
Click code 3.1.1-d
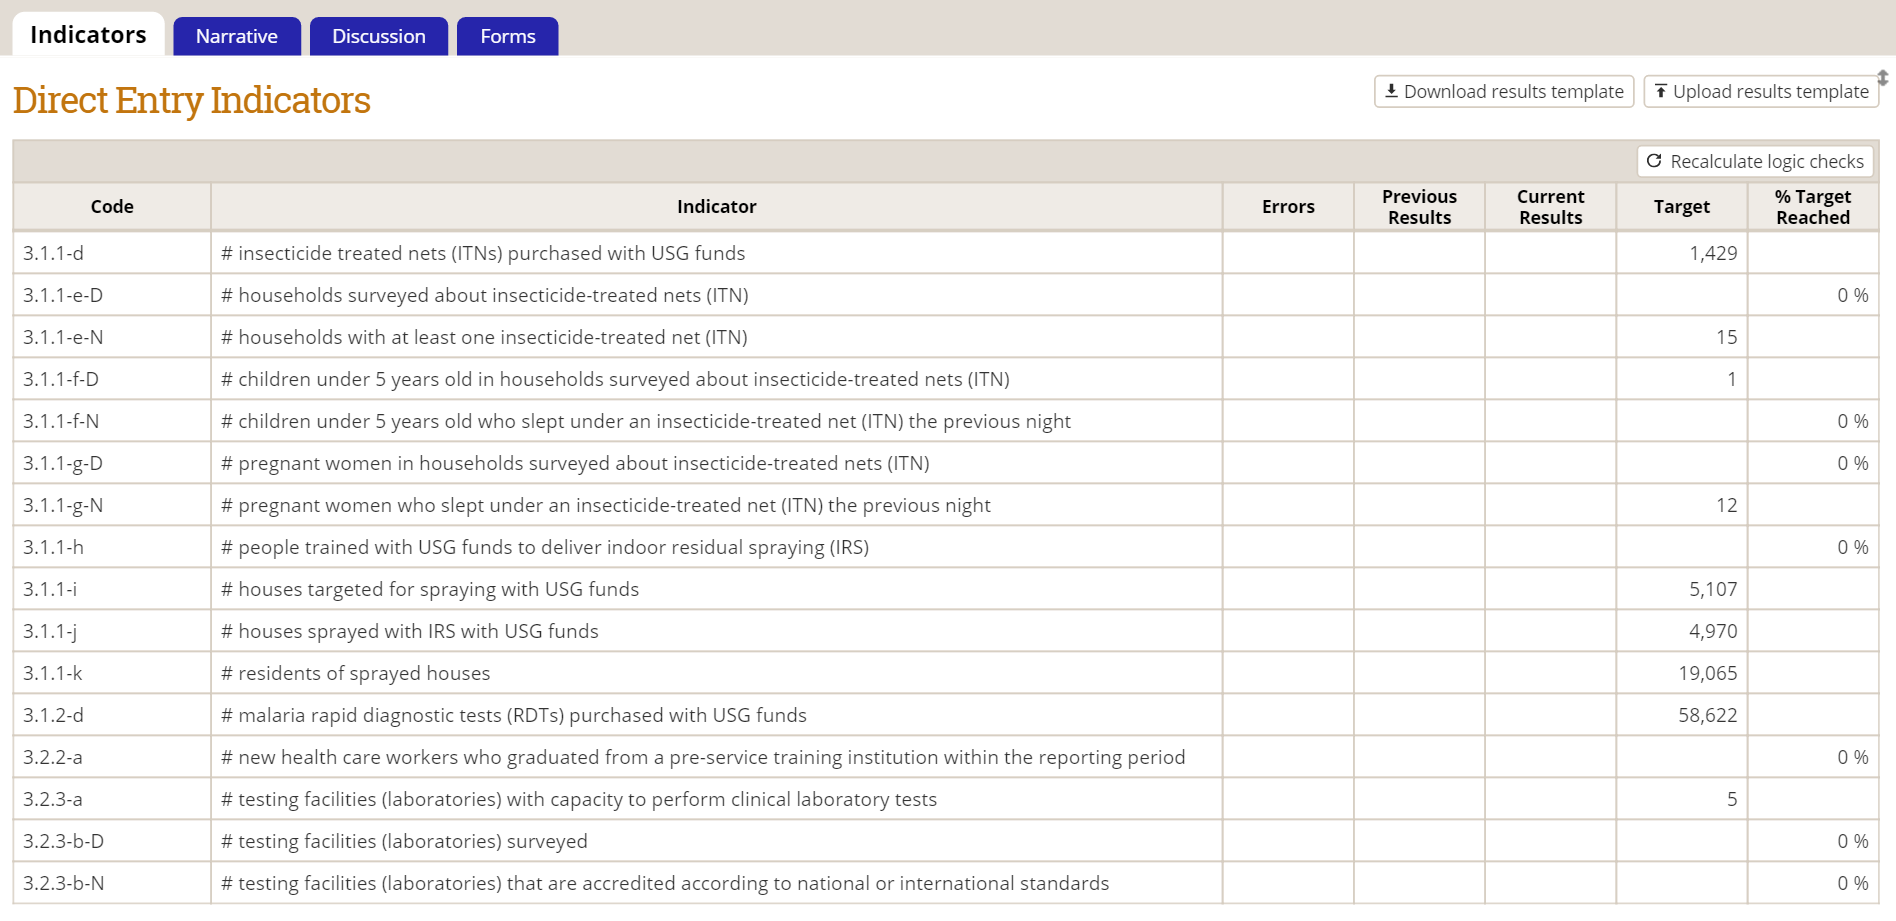[x=54, y=253]
